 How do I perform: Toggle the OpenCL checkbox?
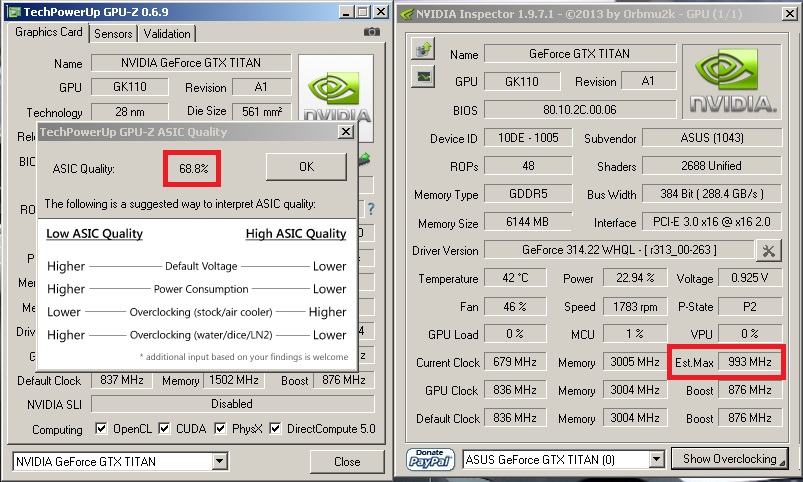[x=101, y=428]
